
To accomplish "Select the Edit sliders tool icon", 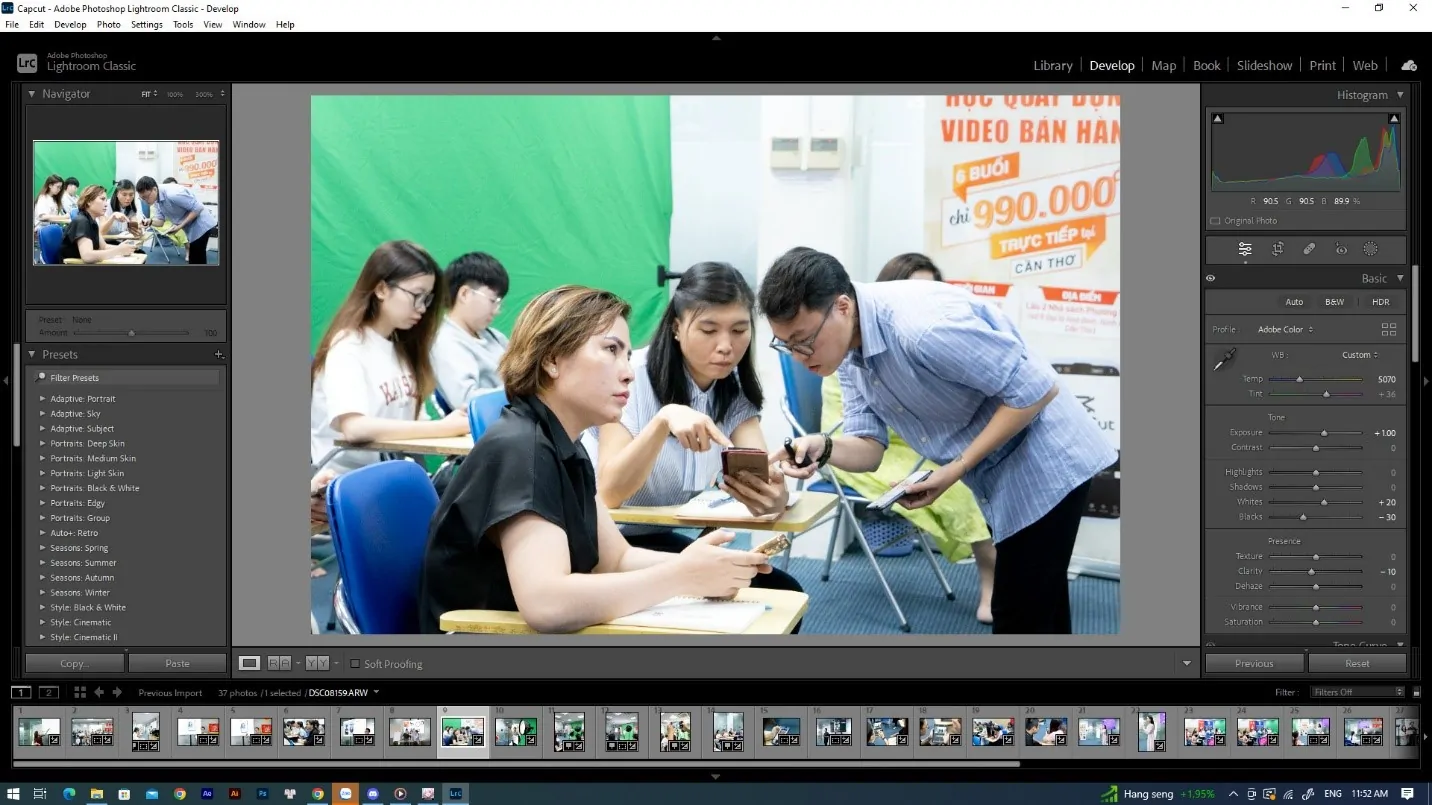I will (x=1245, y=249).
